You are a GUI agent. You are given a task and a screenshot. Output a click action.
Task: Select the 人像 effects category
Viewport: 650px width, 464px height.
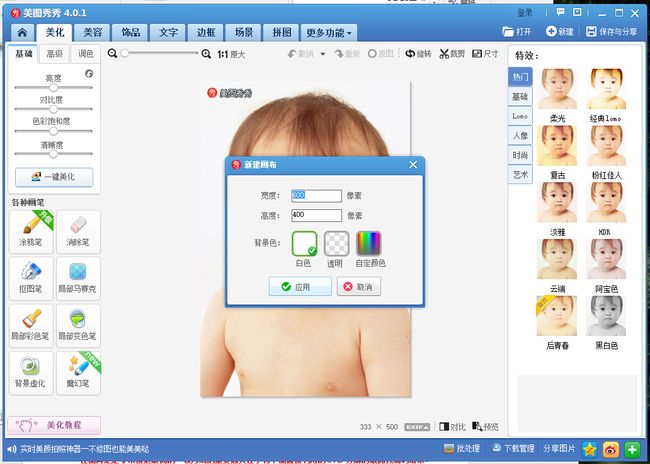(520, 136)
